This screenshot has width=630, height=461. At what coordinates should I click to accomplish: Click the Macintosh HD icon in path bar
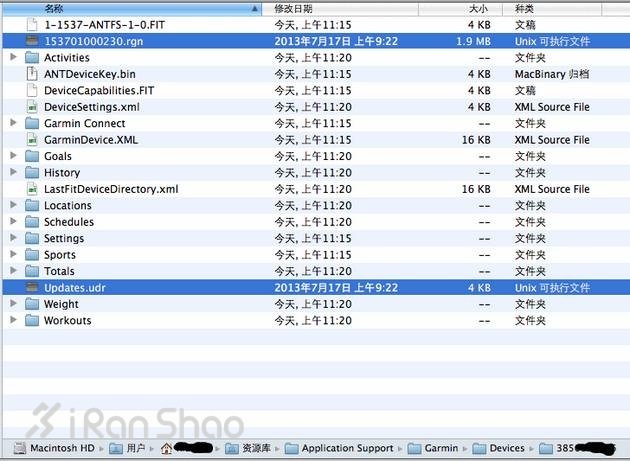(20, 449)
